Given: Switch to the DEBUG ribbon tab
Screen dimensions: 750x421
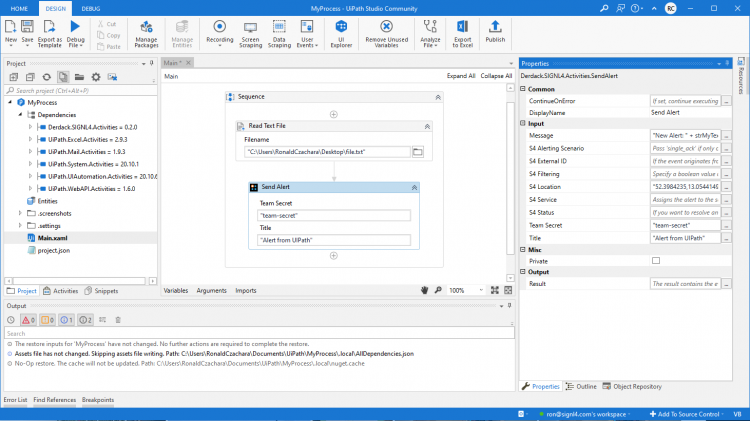Looking at the screenshot, I should pyautogui.click(x=90, y=9).
